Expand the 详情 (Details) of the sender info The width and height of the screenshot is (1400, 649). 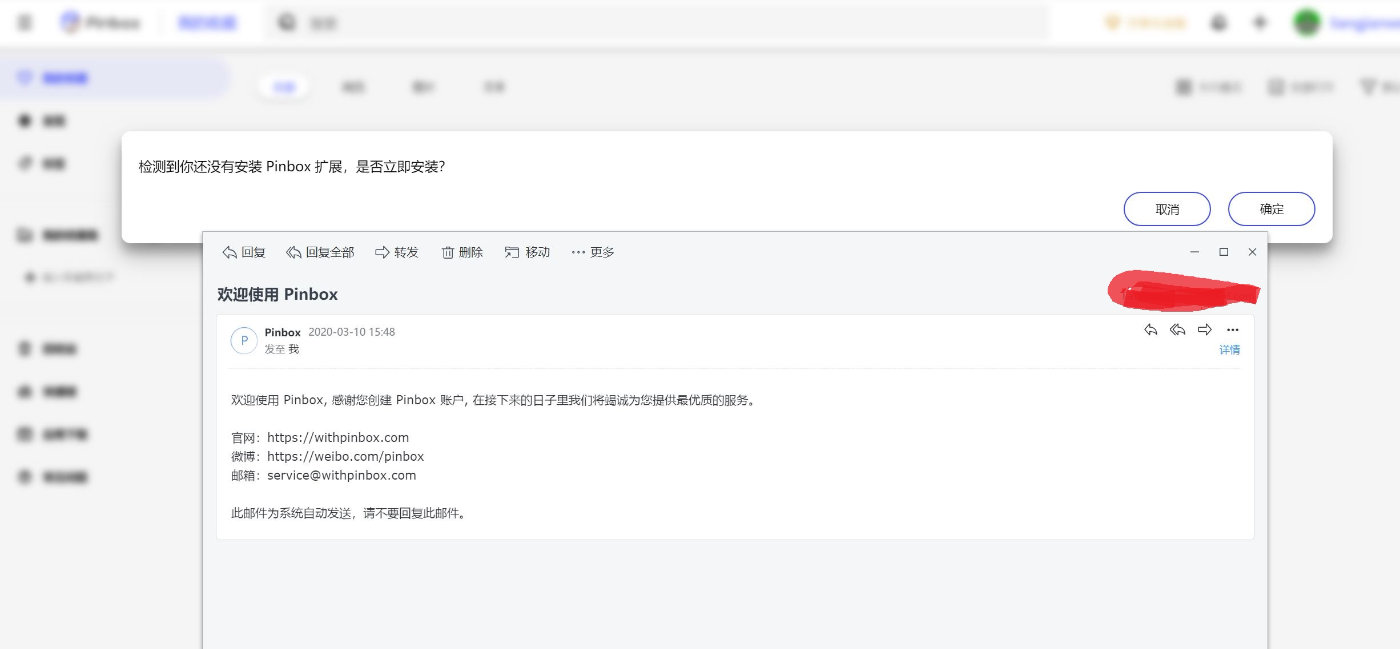1229,349
